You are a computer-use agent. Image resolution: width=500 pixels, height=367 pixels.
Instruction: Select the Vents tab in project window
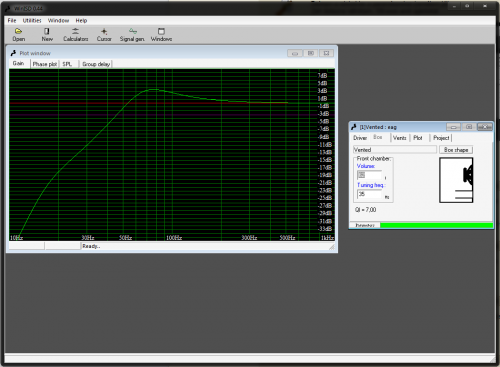coord(399,138)
